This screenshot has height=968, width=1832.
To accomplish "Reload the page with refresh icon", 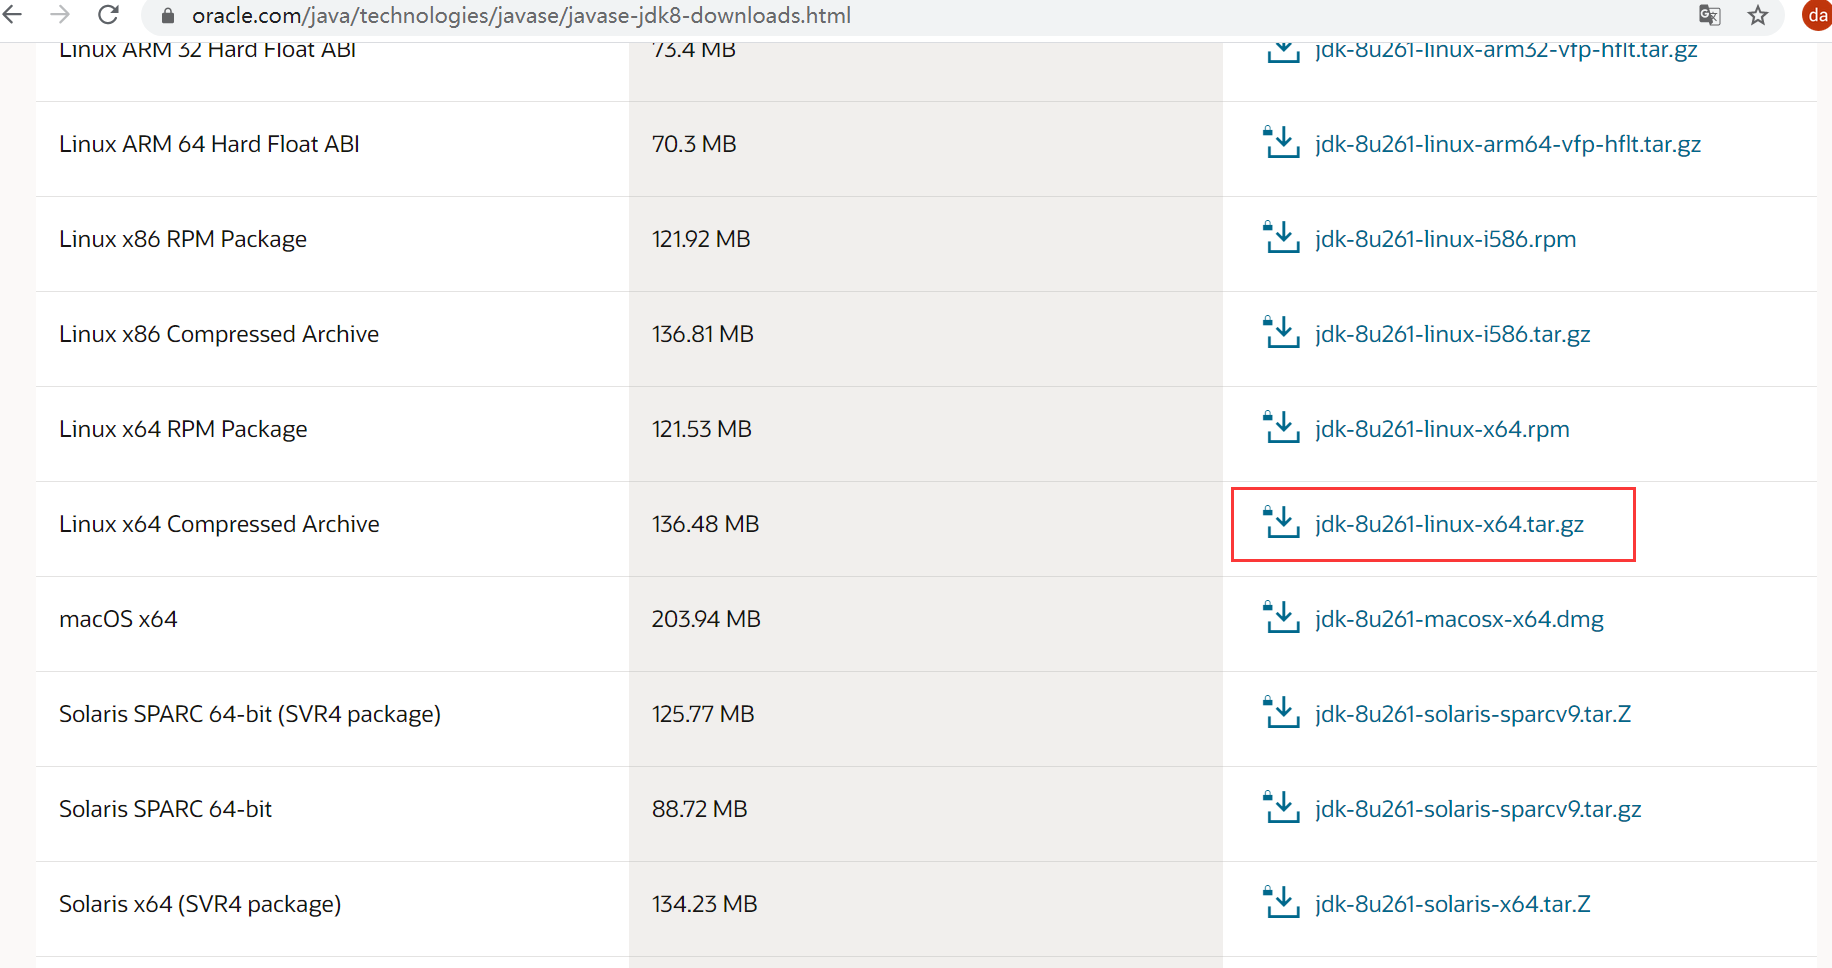I will click(x=108, y=15).
